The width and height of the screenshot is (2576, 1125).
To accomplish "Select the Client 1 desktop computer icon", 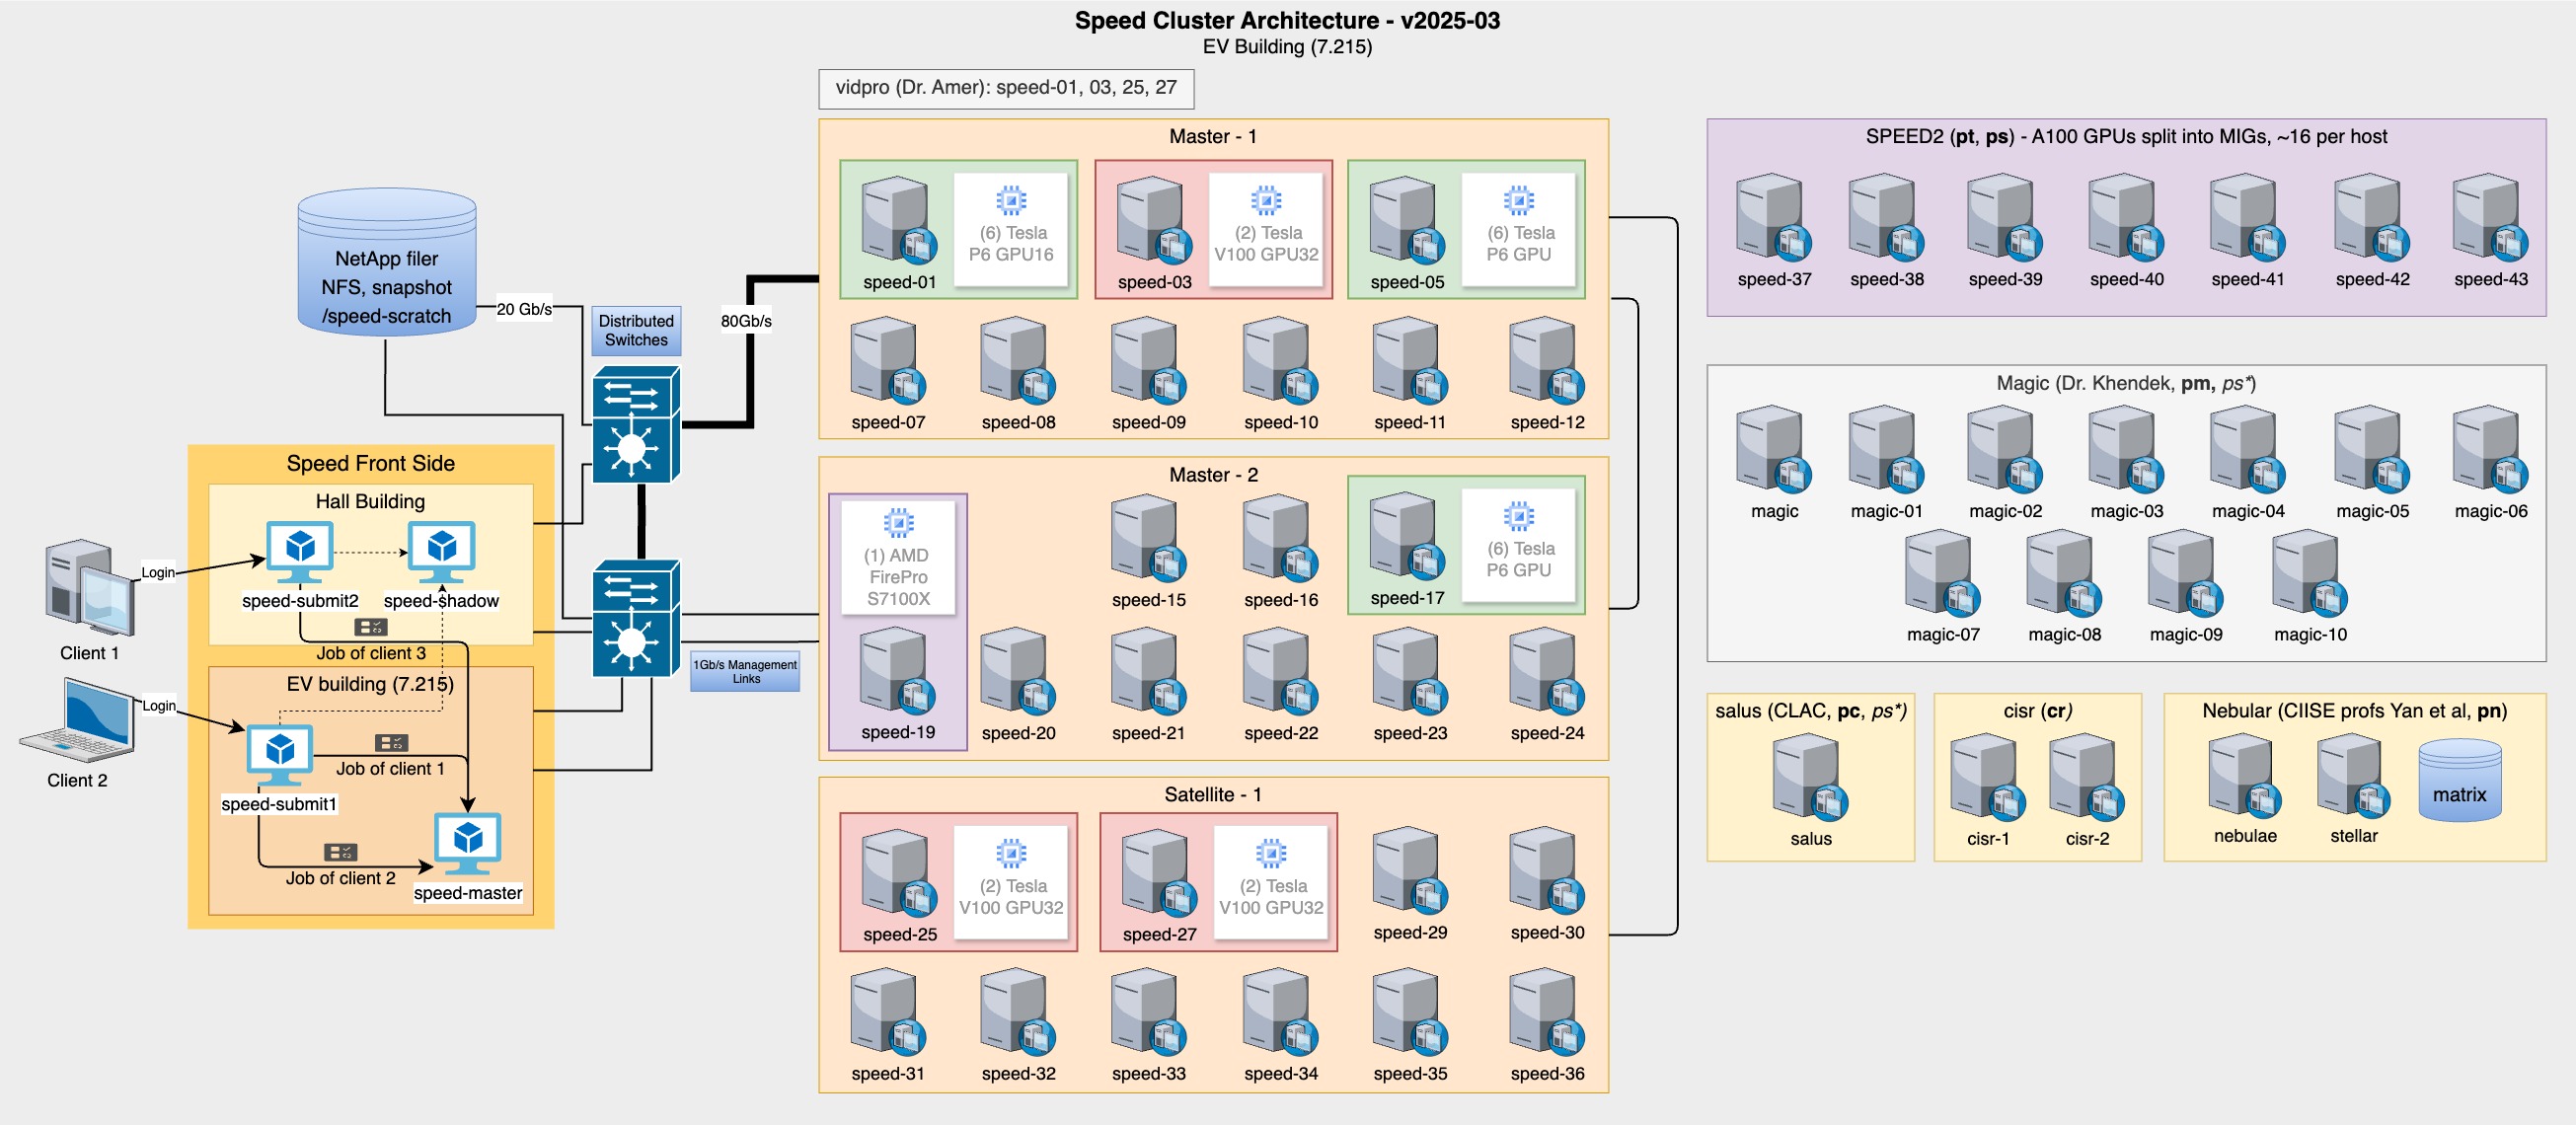I will pos(89,588).
